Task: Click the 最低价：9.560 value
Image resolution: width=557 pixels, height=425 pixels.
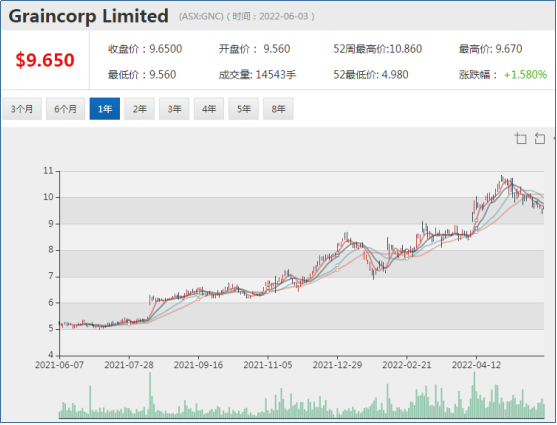Action: 142,75
